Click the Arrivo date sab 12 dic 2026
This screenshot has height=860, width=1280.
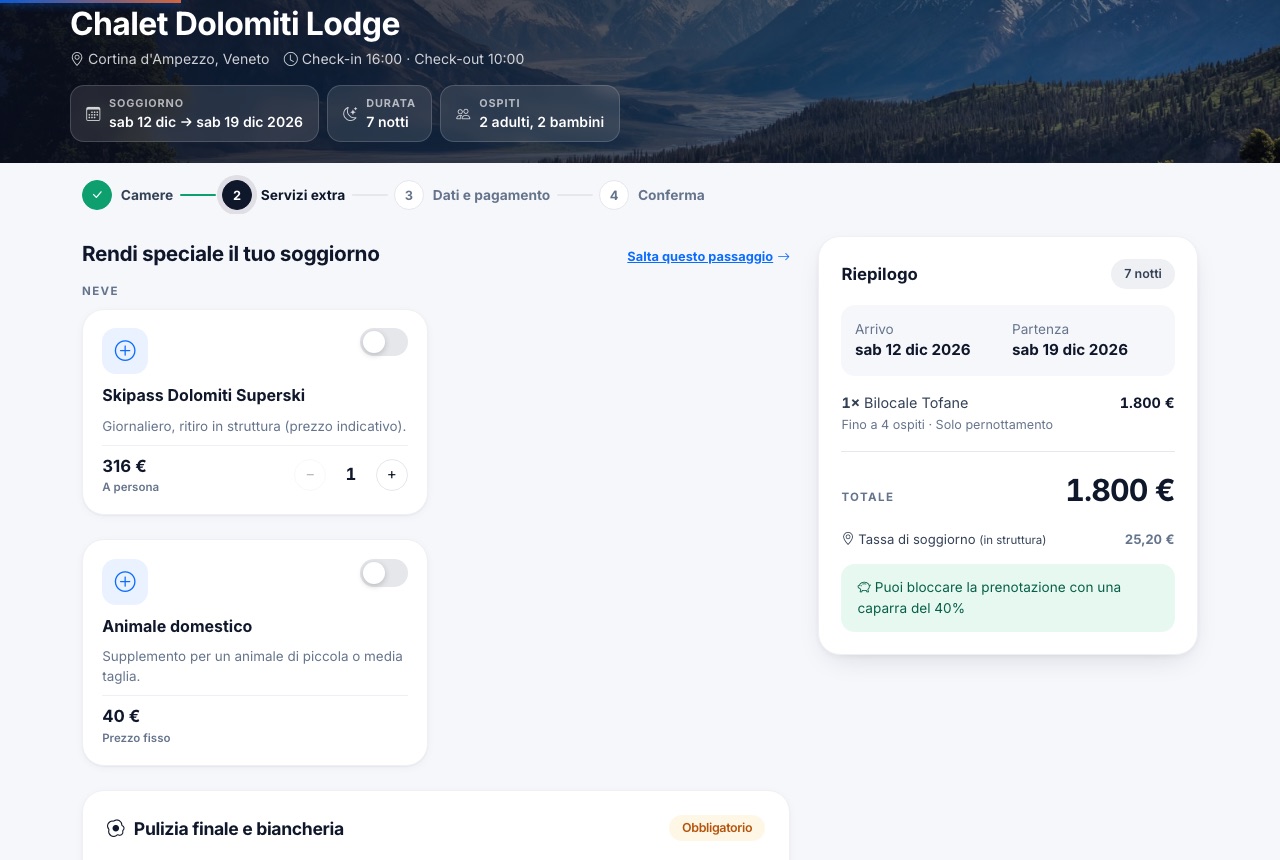click(x=913, y=350)
